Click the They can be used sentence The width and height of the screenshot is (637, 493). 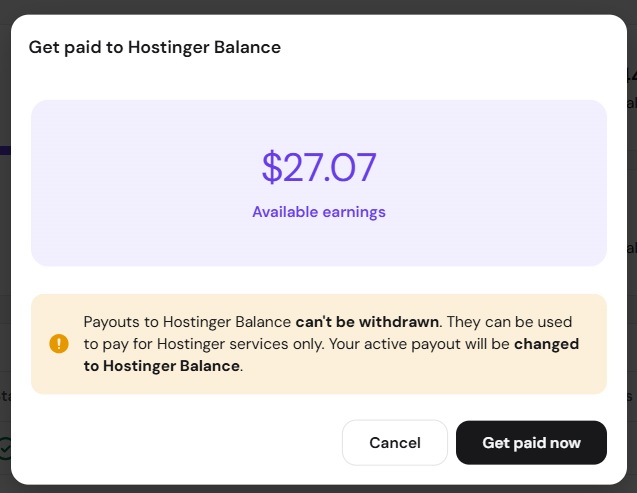point(509,322)
